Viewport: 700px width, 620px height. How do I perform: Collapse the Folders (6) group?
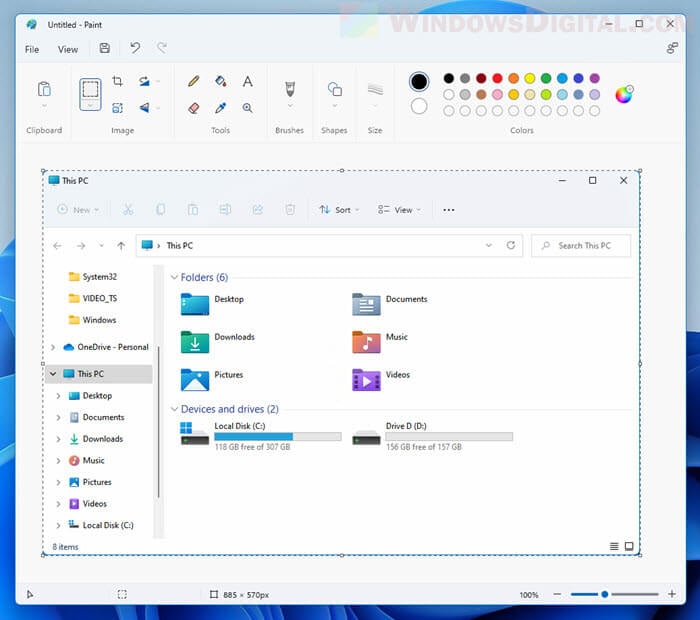174,277
